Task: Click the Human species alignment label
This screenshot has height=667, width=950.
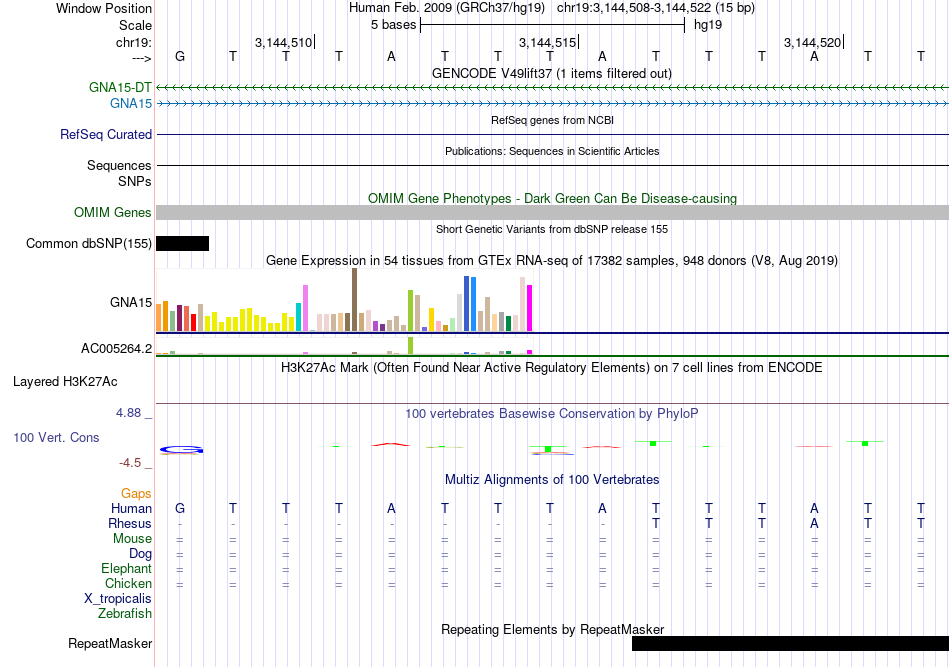Action: click(131, 508)
